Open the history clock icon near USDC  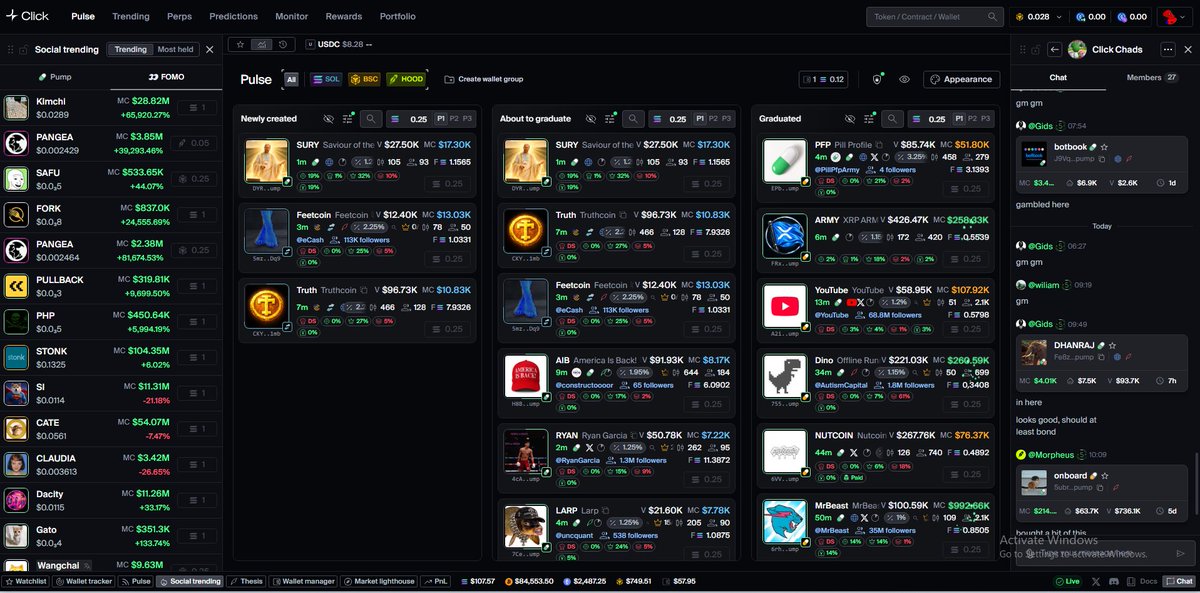[x=283, y=44]
